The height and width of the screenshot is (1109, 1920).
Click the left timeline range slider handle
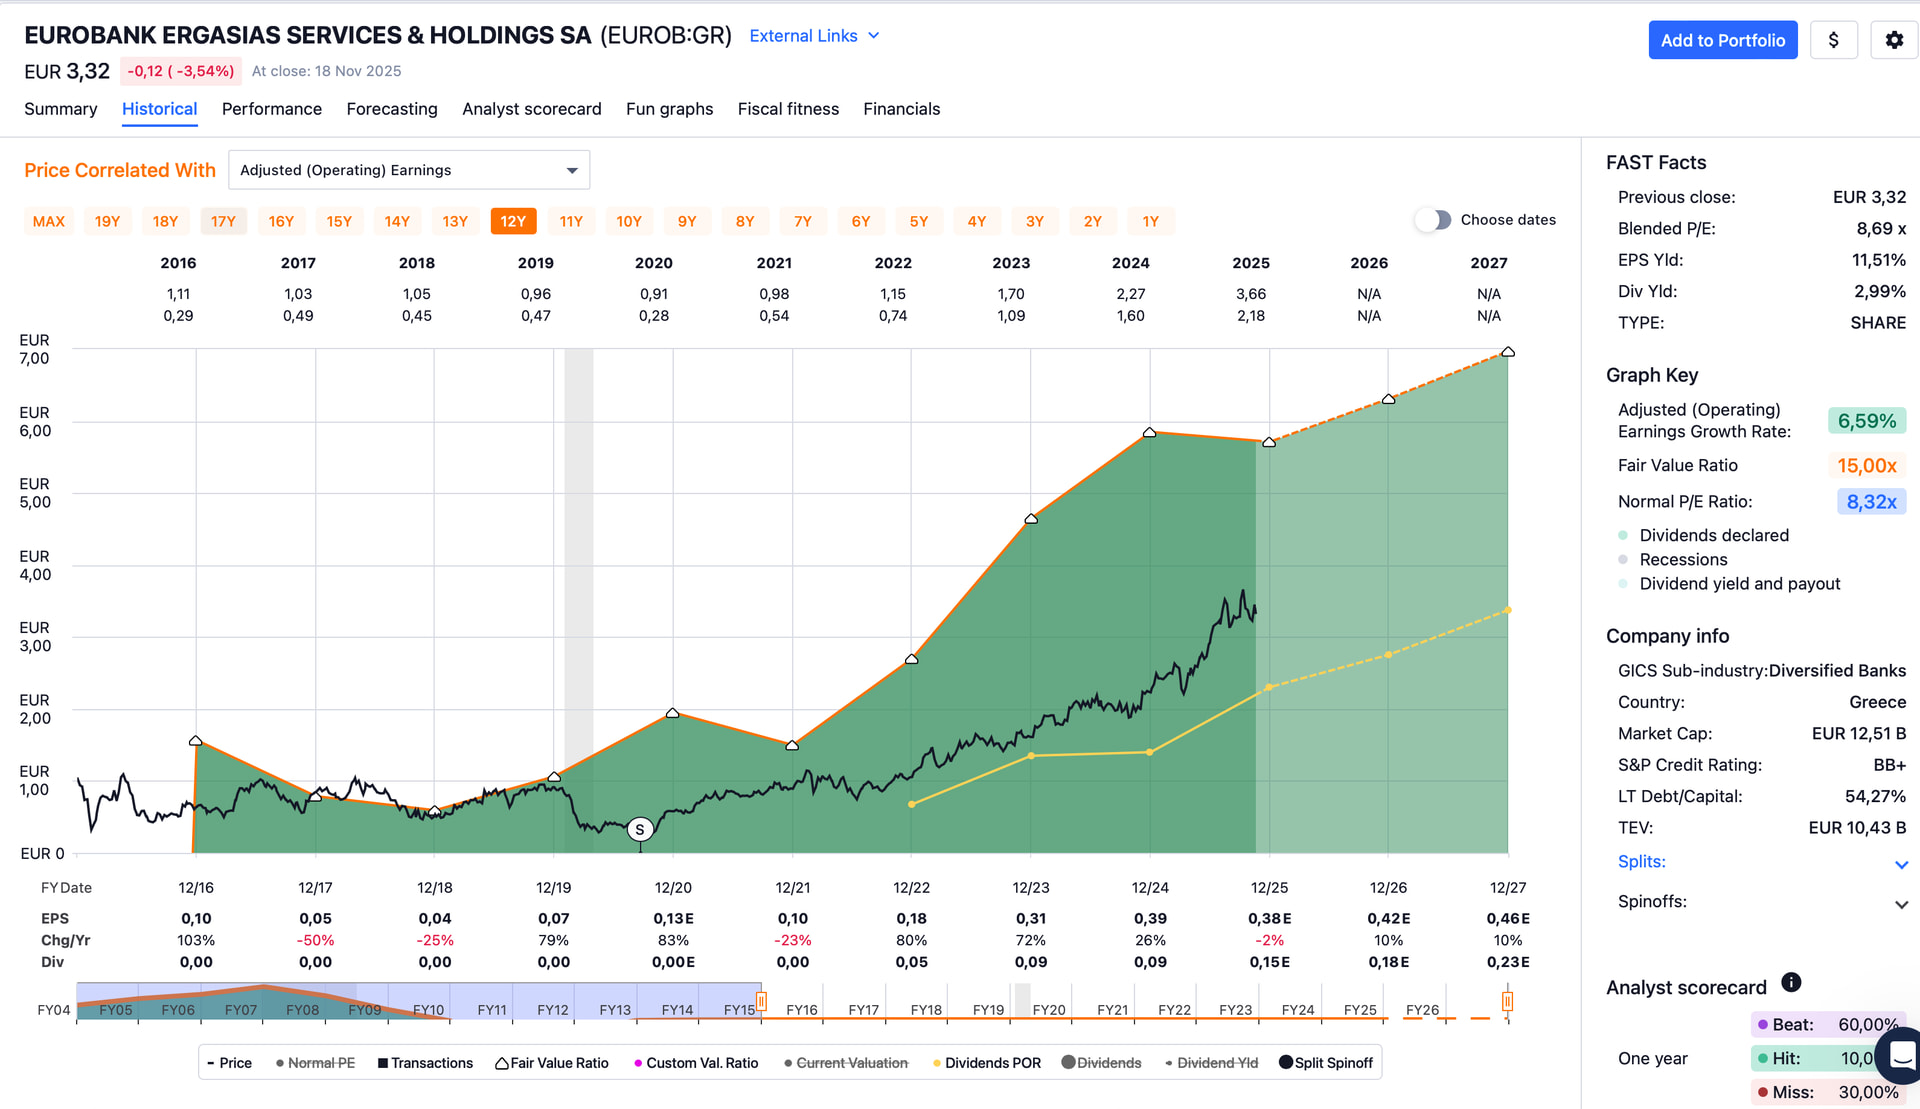[x=761, y=1001]
